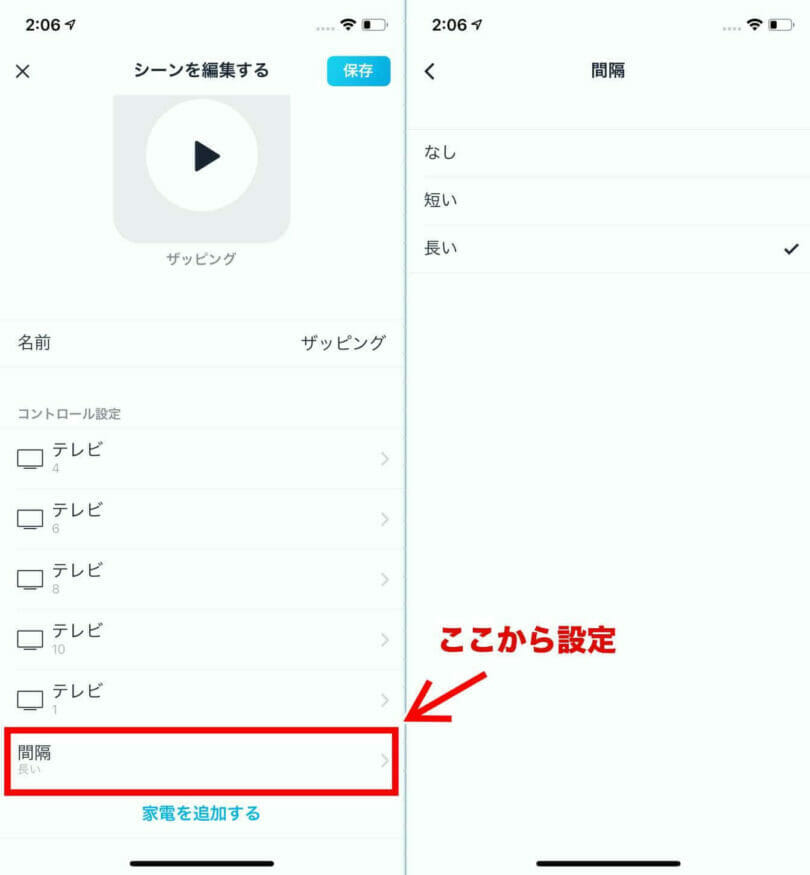
Task: Edit the 名前 field showing ザッピング
Action: (x=202, y=343)
